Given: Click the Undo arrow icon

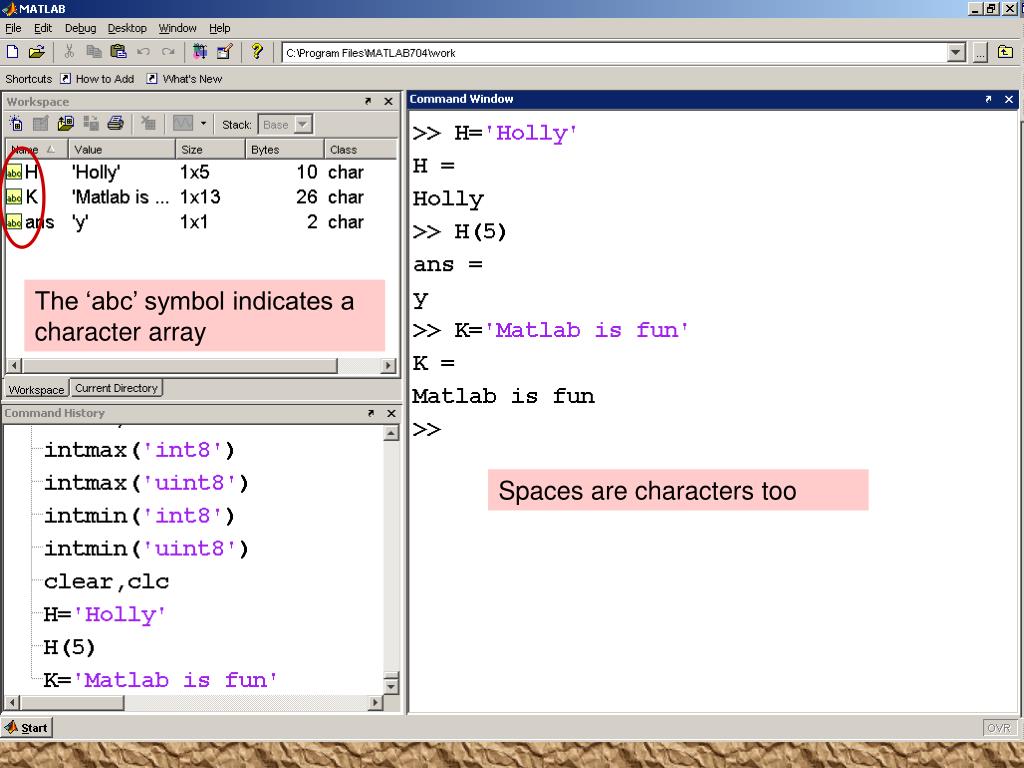Looking at the screenshot, I should pyautogui.click(x=144, y=52).
